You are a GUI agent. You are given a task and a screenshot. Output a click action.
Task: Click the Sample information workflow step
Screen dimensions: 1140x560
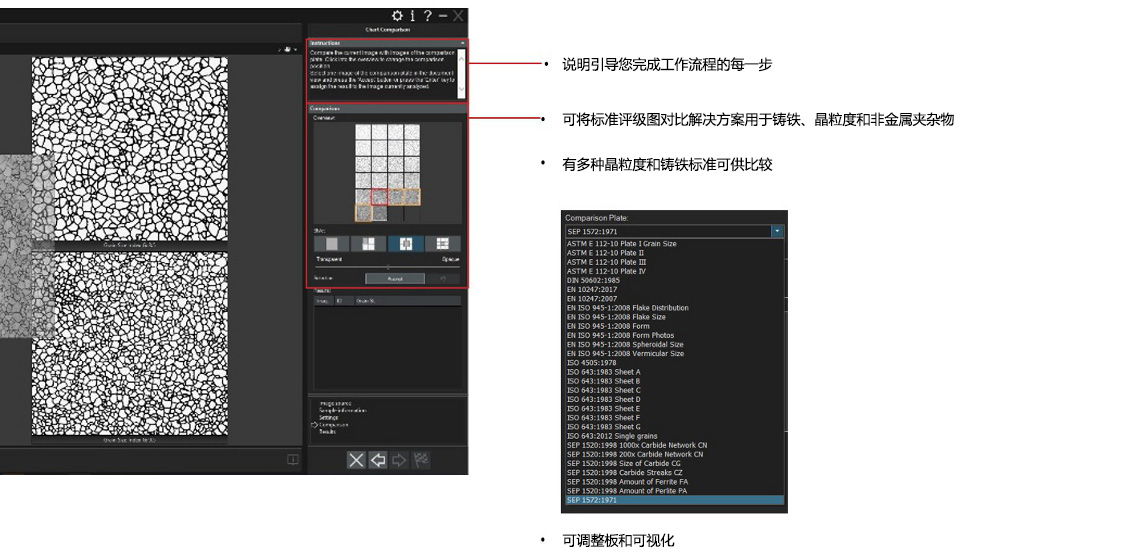click(x=342, y=410)
